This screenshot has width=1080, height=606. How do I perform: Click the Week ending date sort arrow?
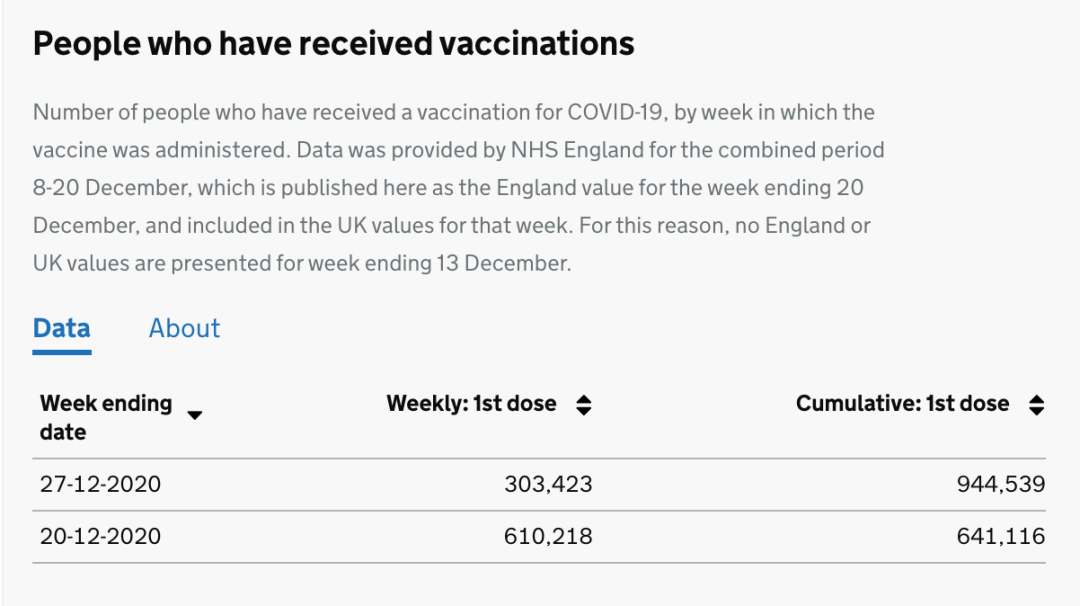(195, 415)
